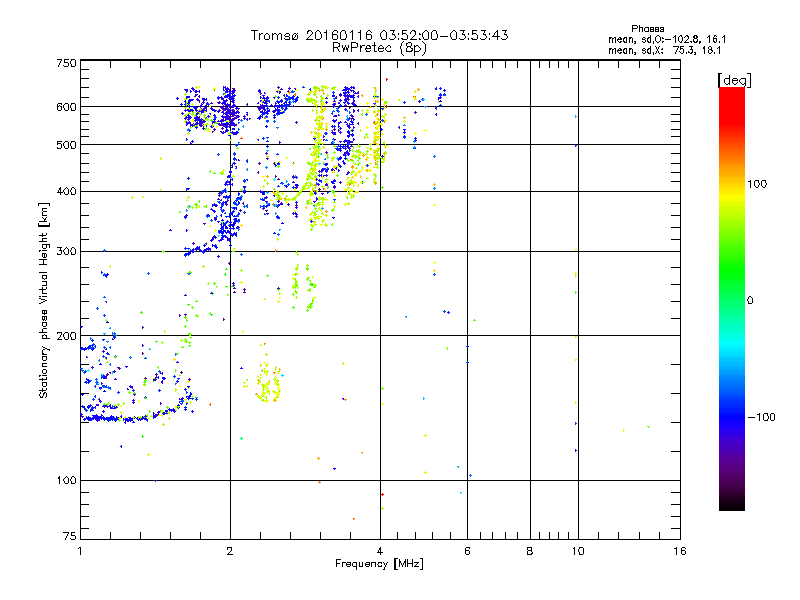Screen dimensions: 800x600
Task: Click the '[deg]' colorbar unit label
Action: coord(734,80)
